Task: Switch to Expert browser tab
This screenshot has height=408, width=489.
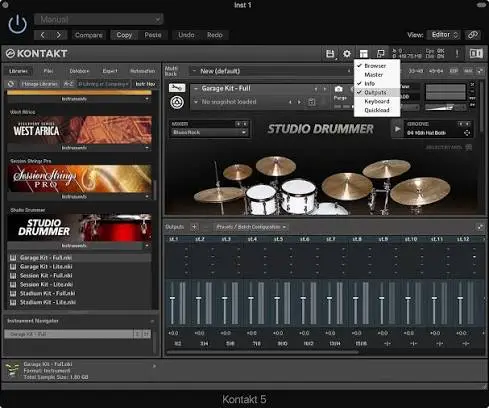Action: point(110,71)
